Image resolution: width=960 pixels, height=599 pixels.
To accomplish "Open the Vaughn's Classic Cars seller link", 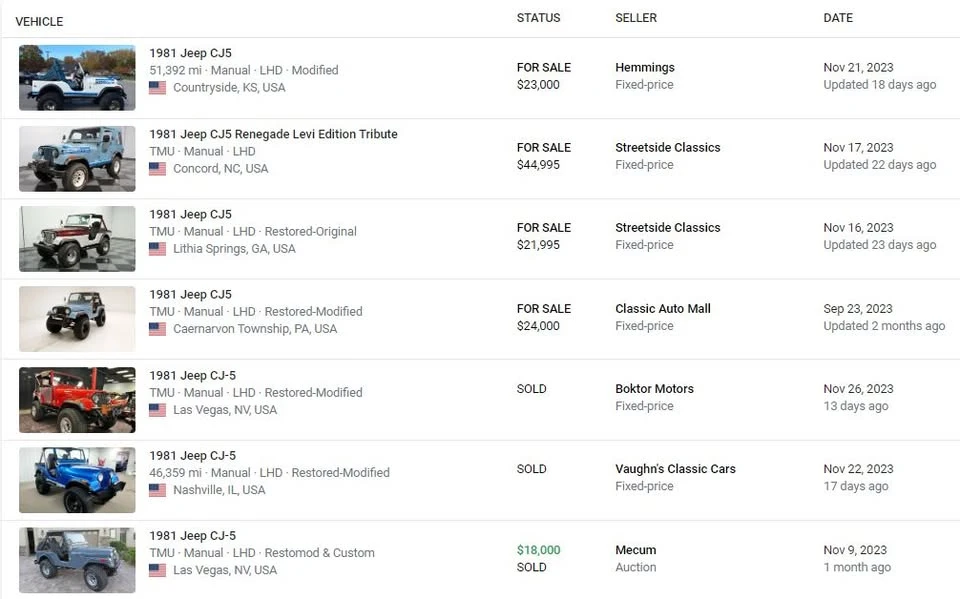I will [x=675, y=469].
